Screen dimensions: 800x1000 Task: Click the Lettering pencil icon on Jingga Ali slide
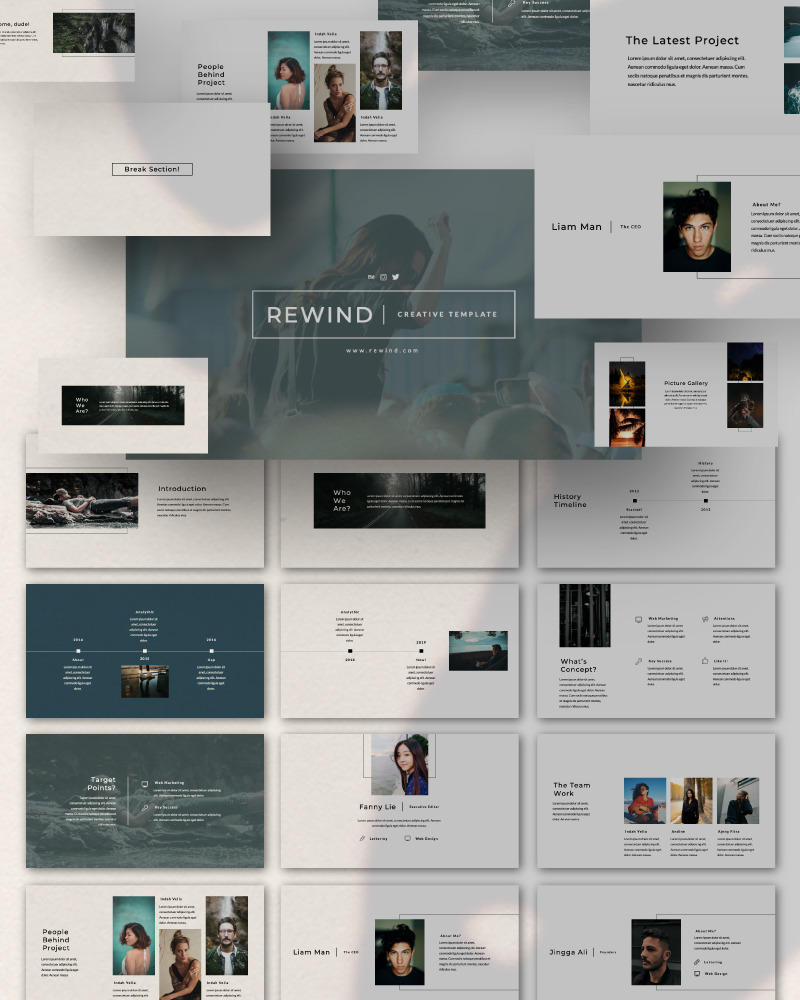(695, 962)
